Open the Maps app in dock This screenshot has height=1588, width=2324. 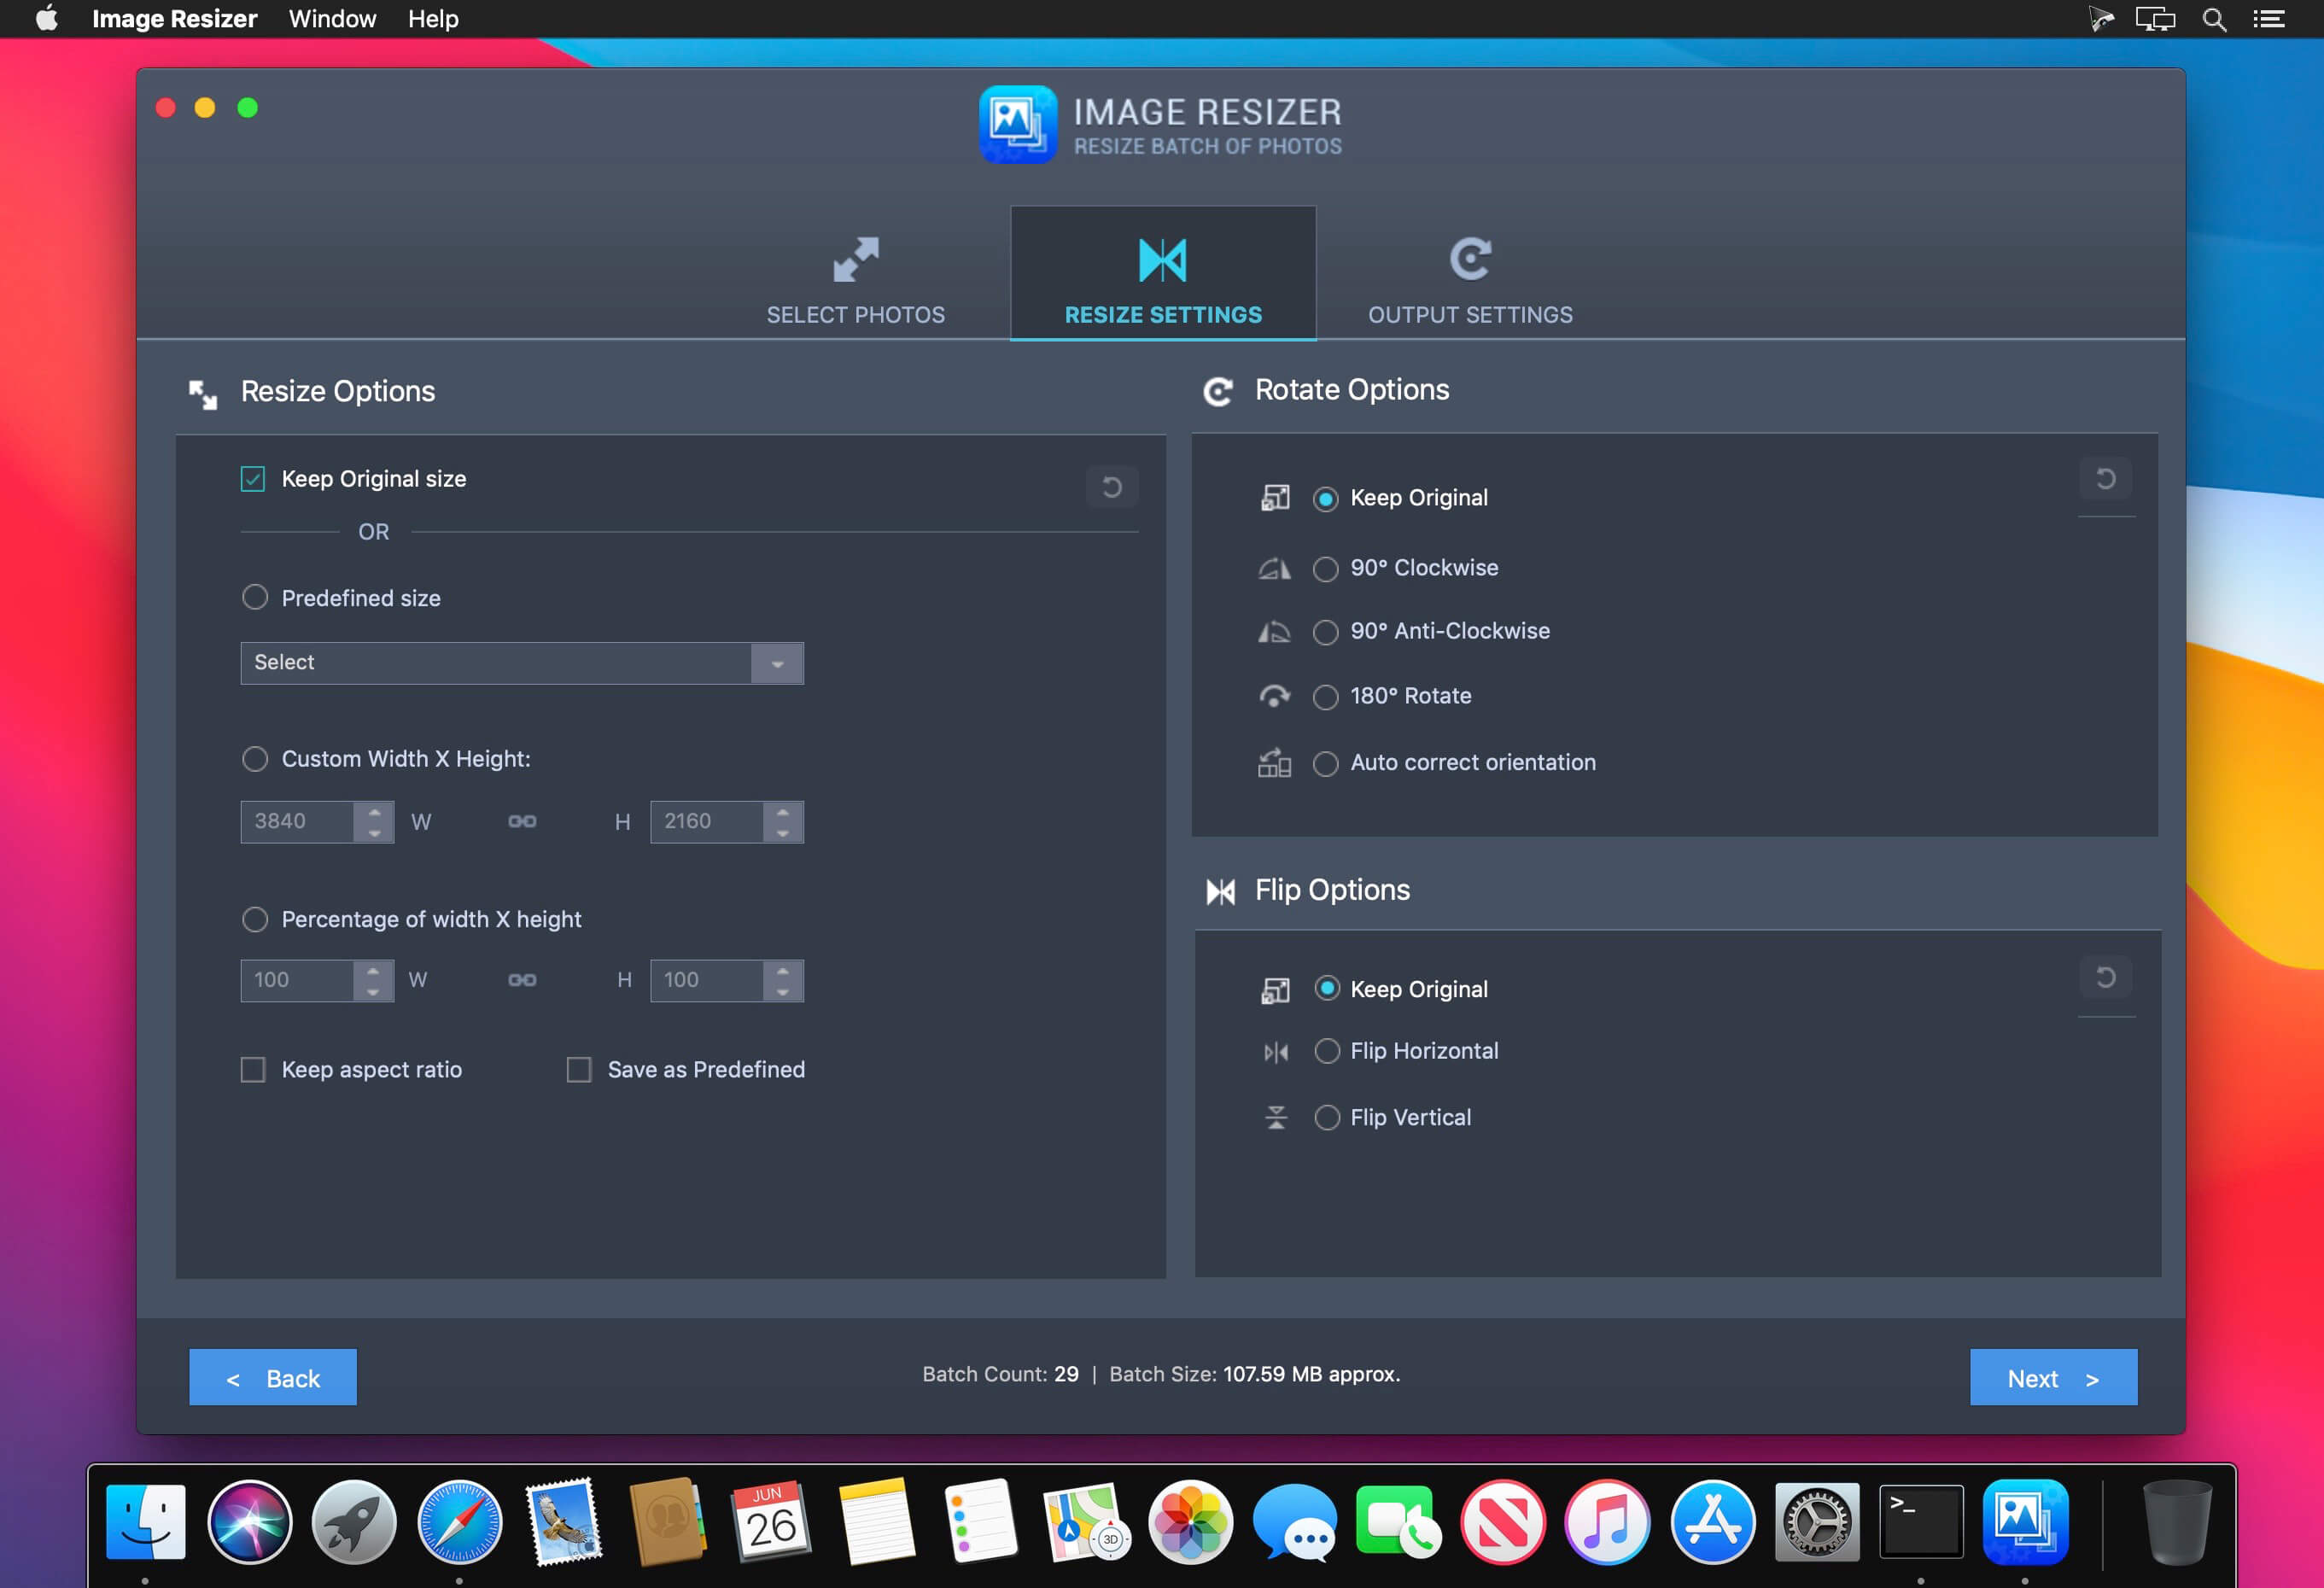(1085, 1522)
